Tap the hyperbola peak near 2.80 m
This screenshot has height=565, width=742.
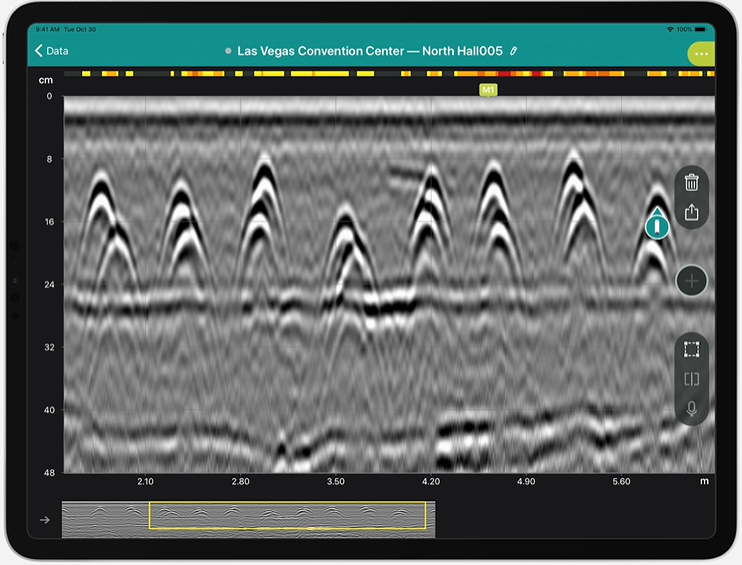[264, 158]
